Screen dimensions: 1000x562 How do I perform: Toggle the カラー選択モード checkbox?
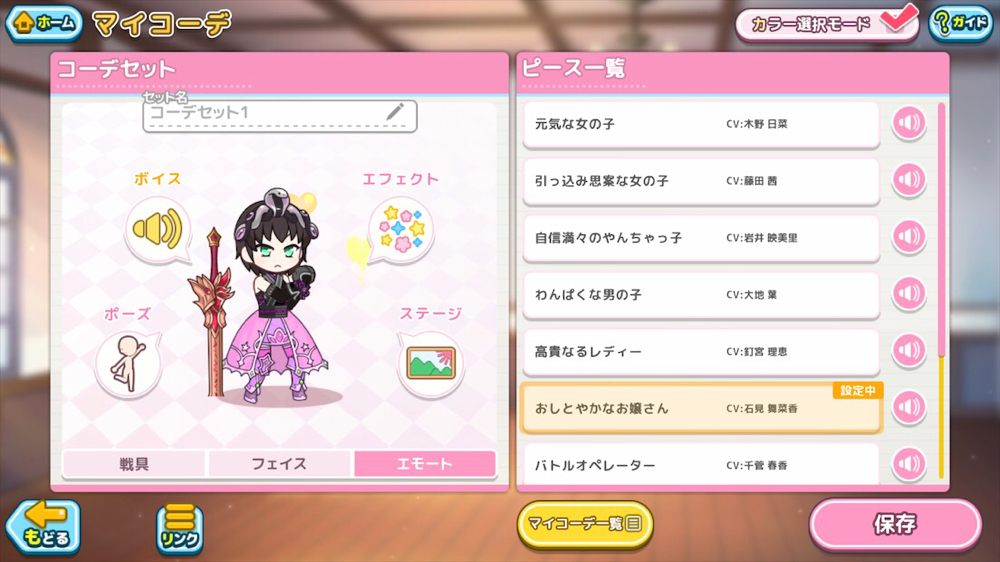coord(898,20)
